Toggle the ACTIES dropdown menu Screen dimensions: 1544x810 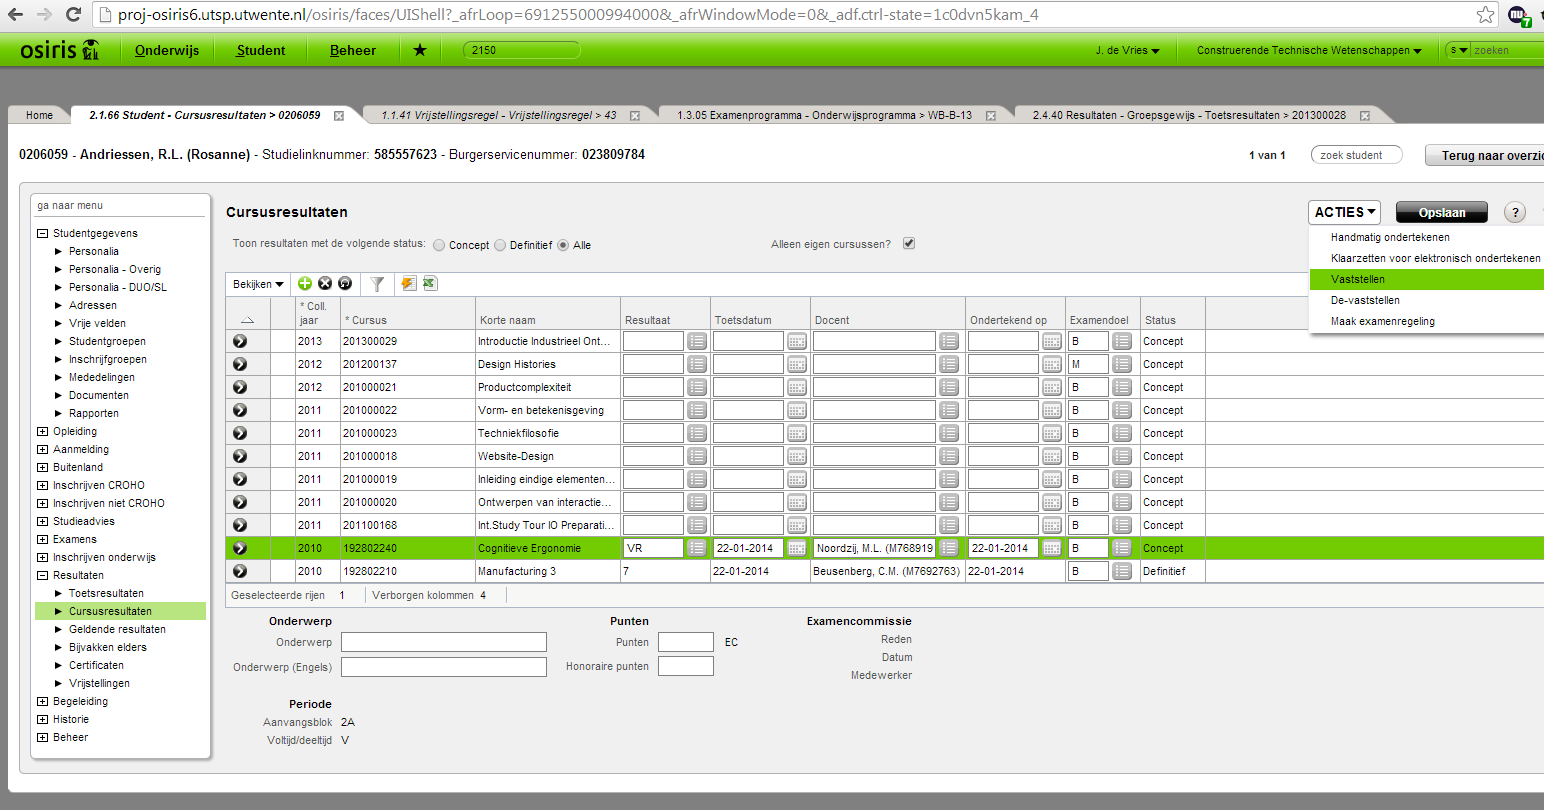pyautogui.click(x=1344, y=212)
